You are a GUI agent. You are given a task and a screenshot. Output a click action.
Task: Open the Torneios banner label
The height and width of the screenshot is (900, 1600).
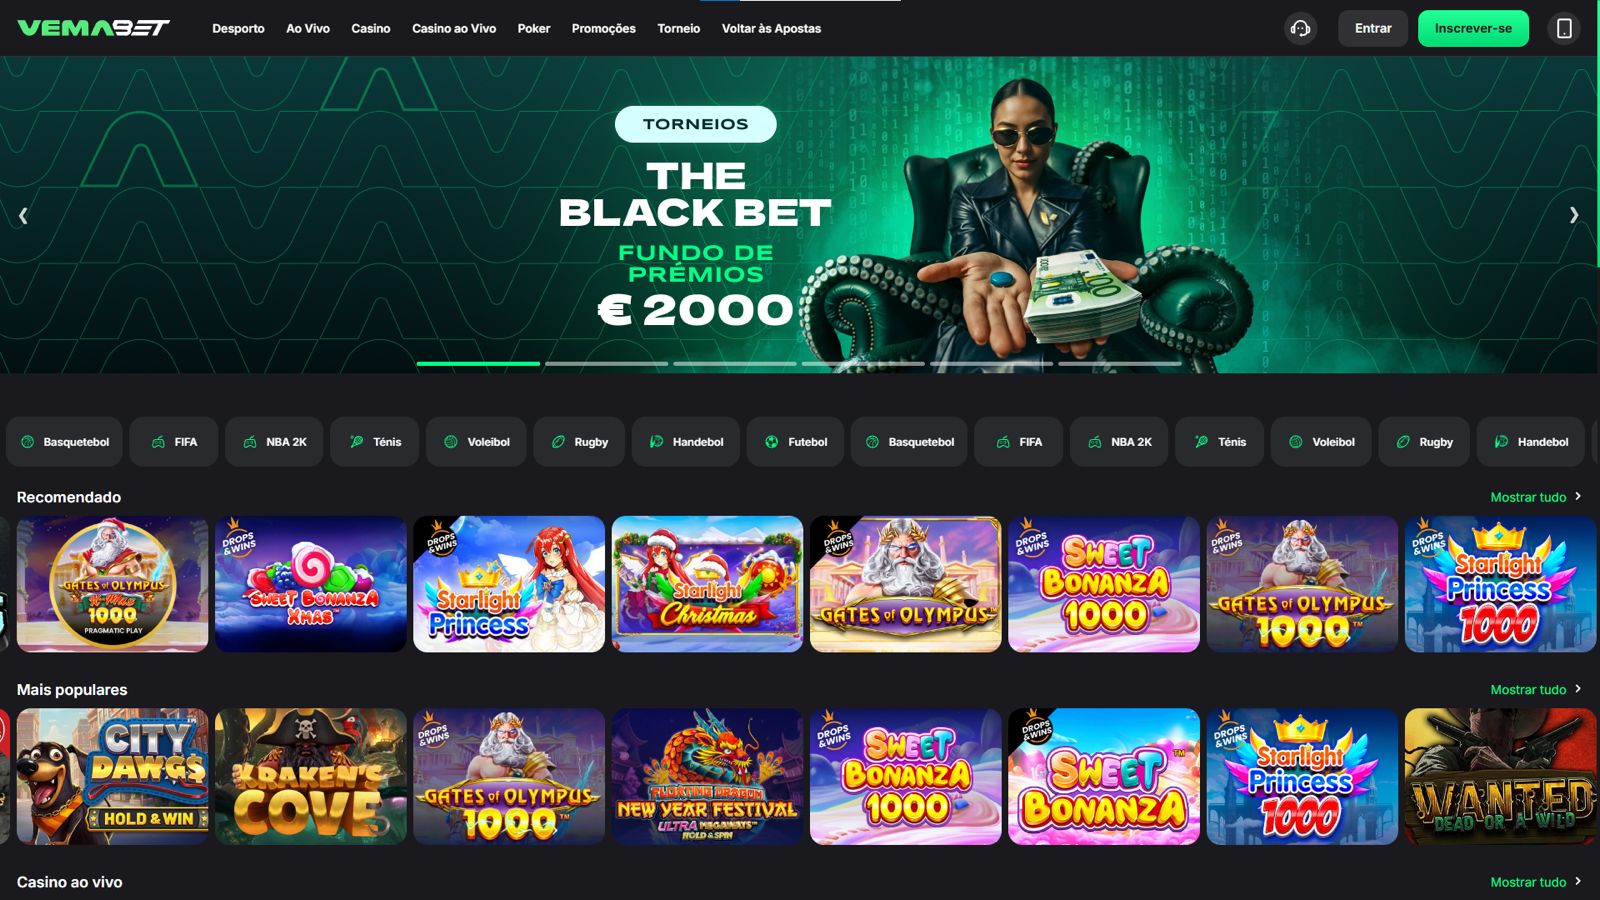point(696,124)
